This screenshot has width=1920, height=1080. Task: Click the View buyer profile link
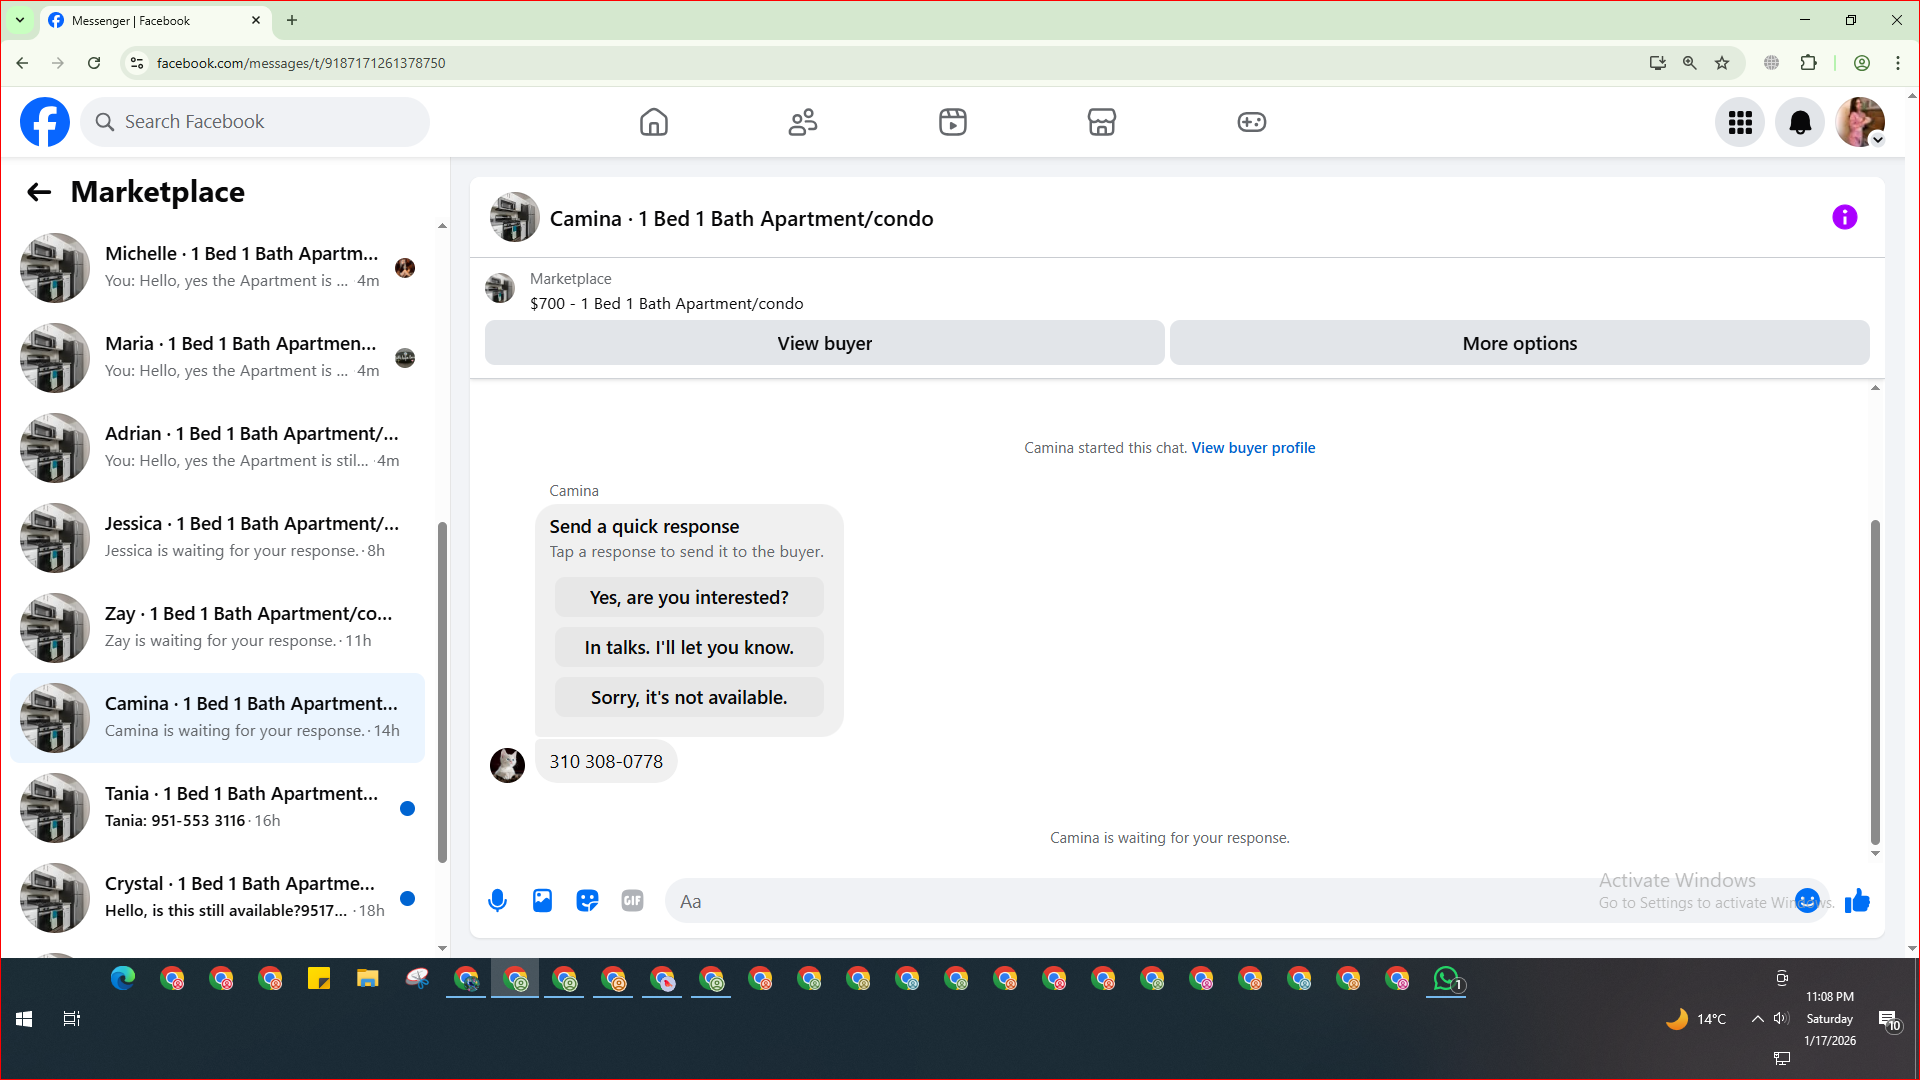click(1252, 448)
